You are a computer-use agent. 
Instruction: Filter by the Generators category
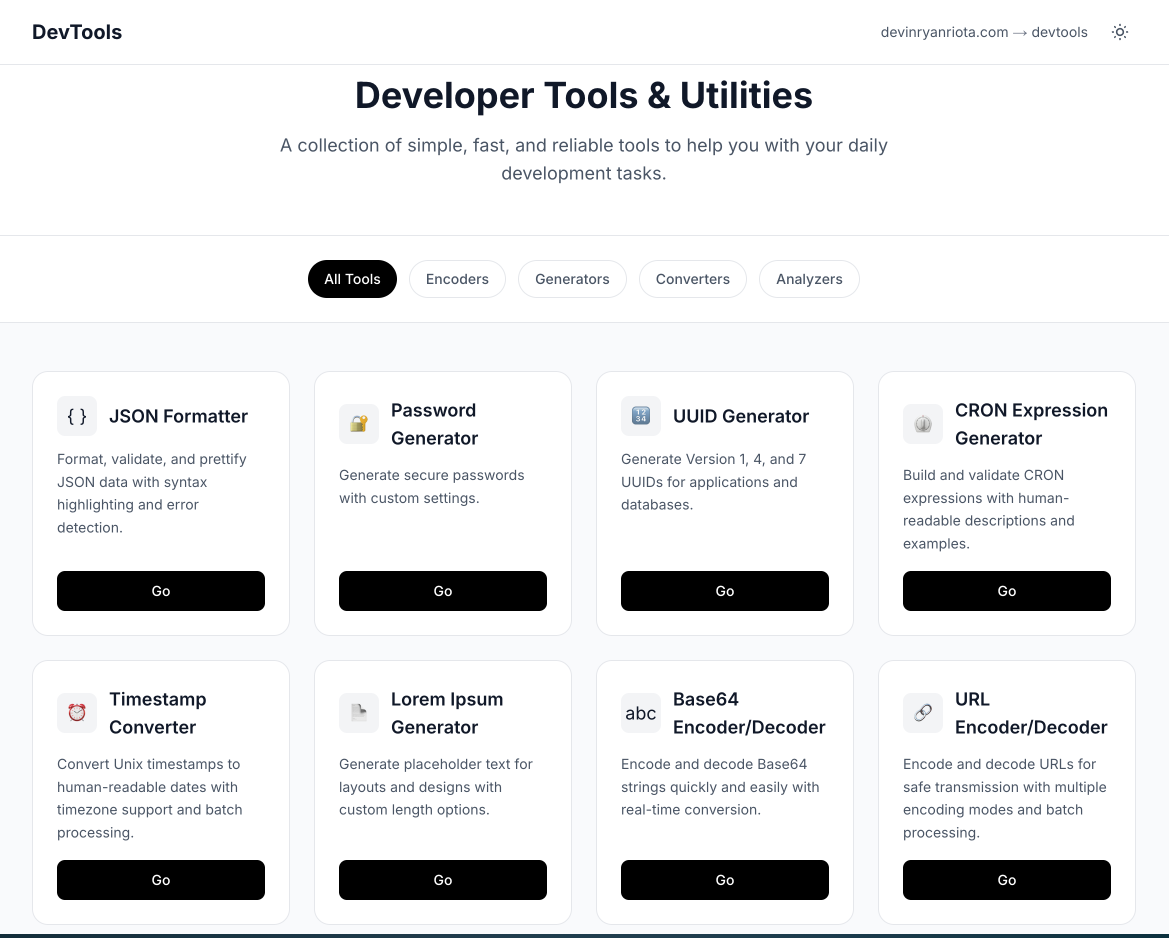click(x=572, y=279)
